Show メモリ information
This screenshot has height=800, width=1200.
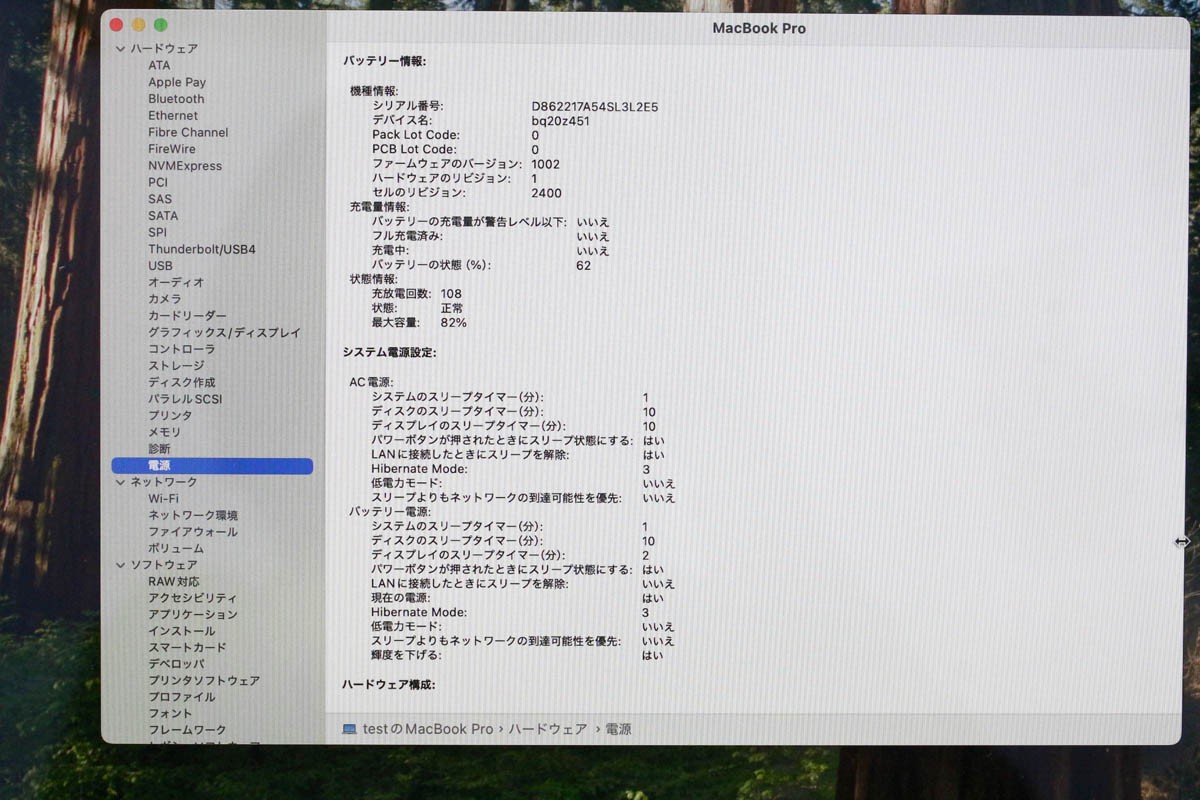tap(165, 432)
